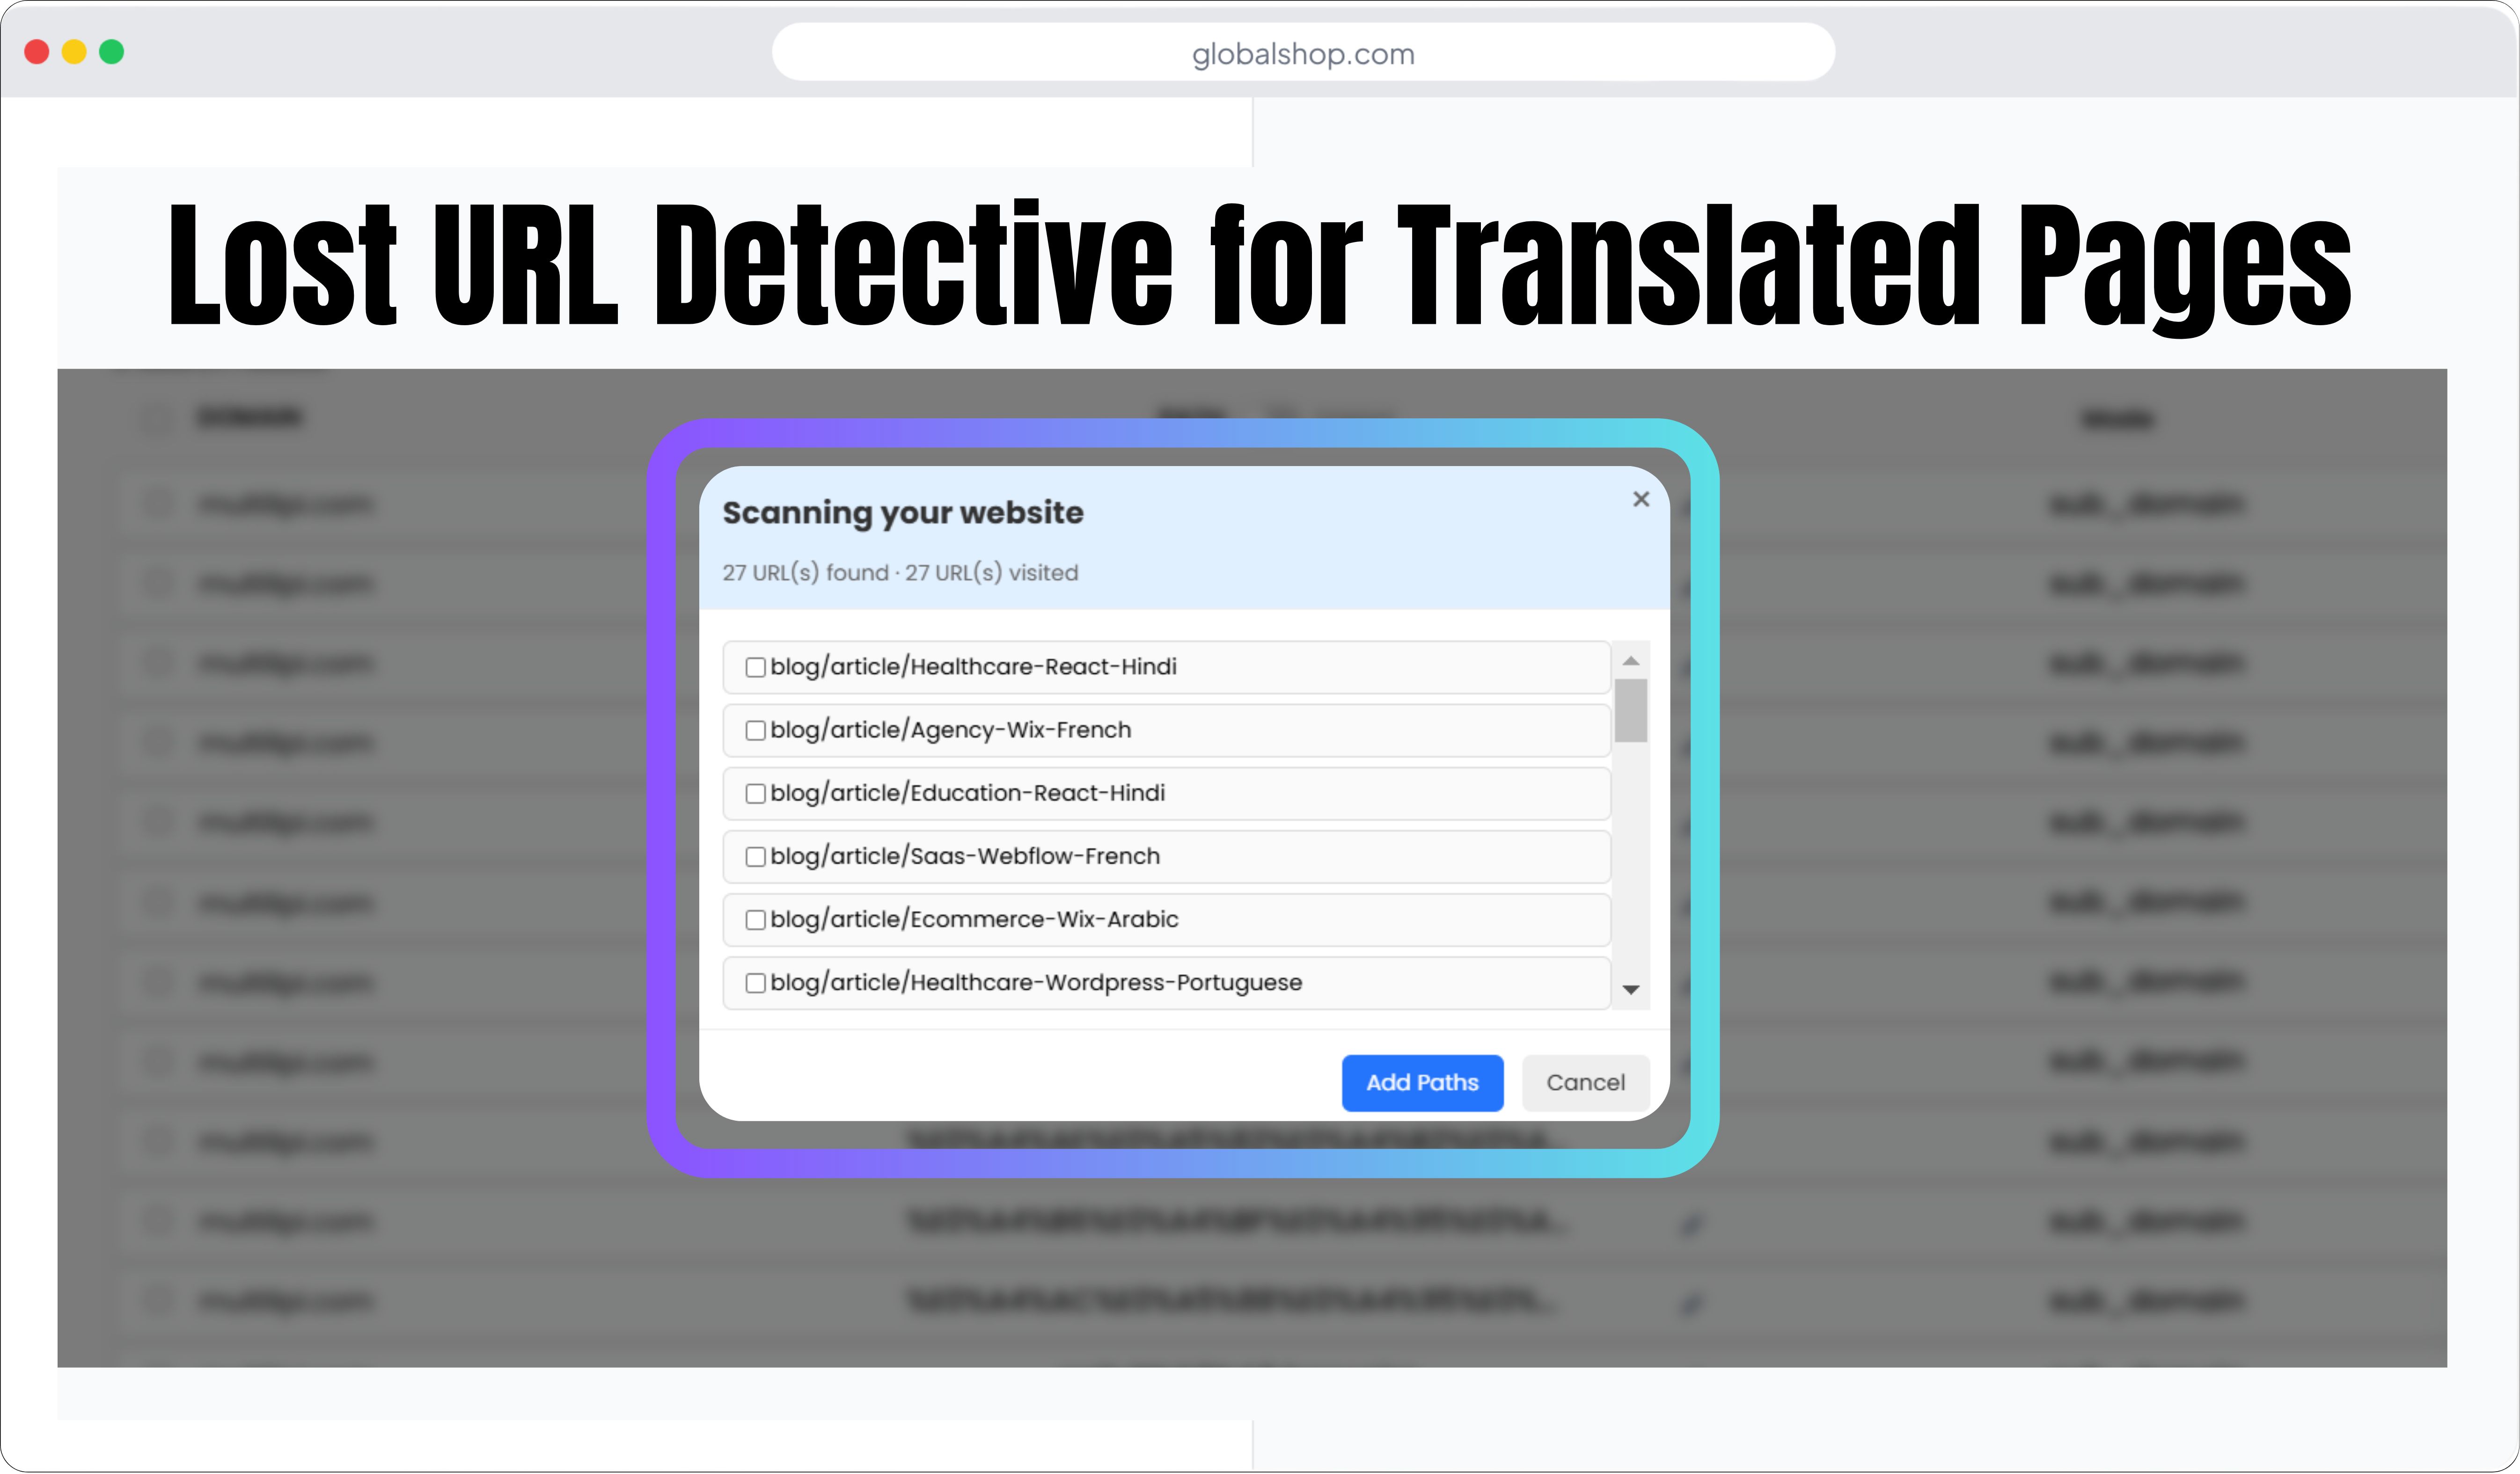This screenshot has height=1474, width=2520.
Task: Click the red traffic-light button
Action: click(37, 52)
